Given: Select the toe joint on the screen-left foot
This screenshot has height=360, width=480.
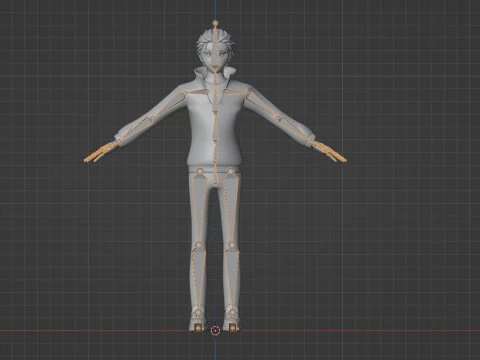Looking at the screenshot, I should coord(198,328).
